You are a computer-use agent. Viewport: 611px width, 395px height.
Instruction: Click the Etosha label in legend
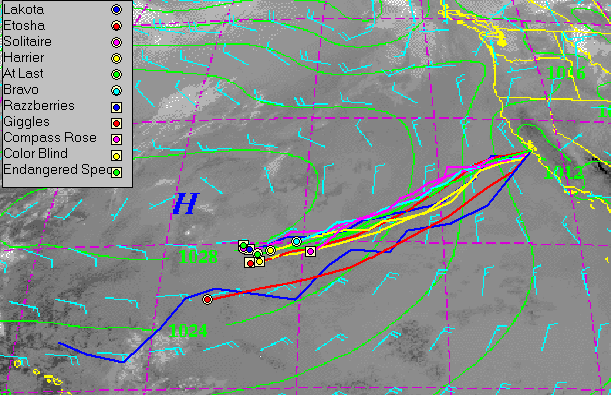coord(24,26)
